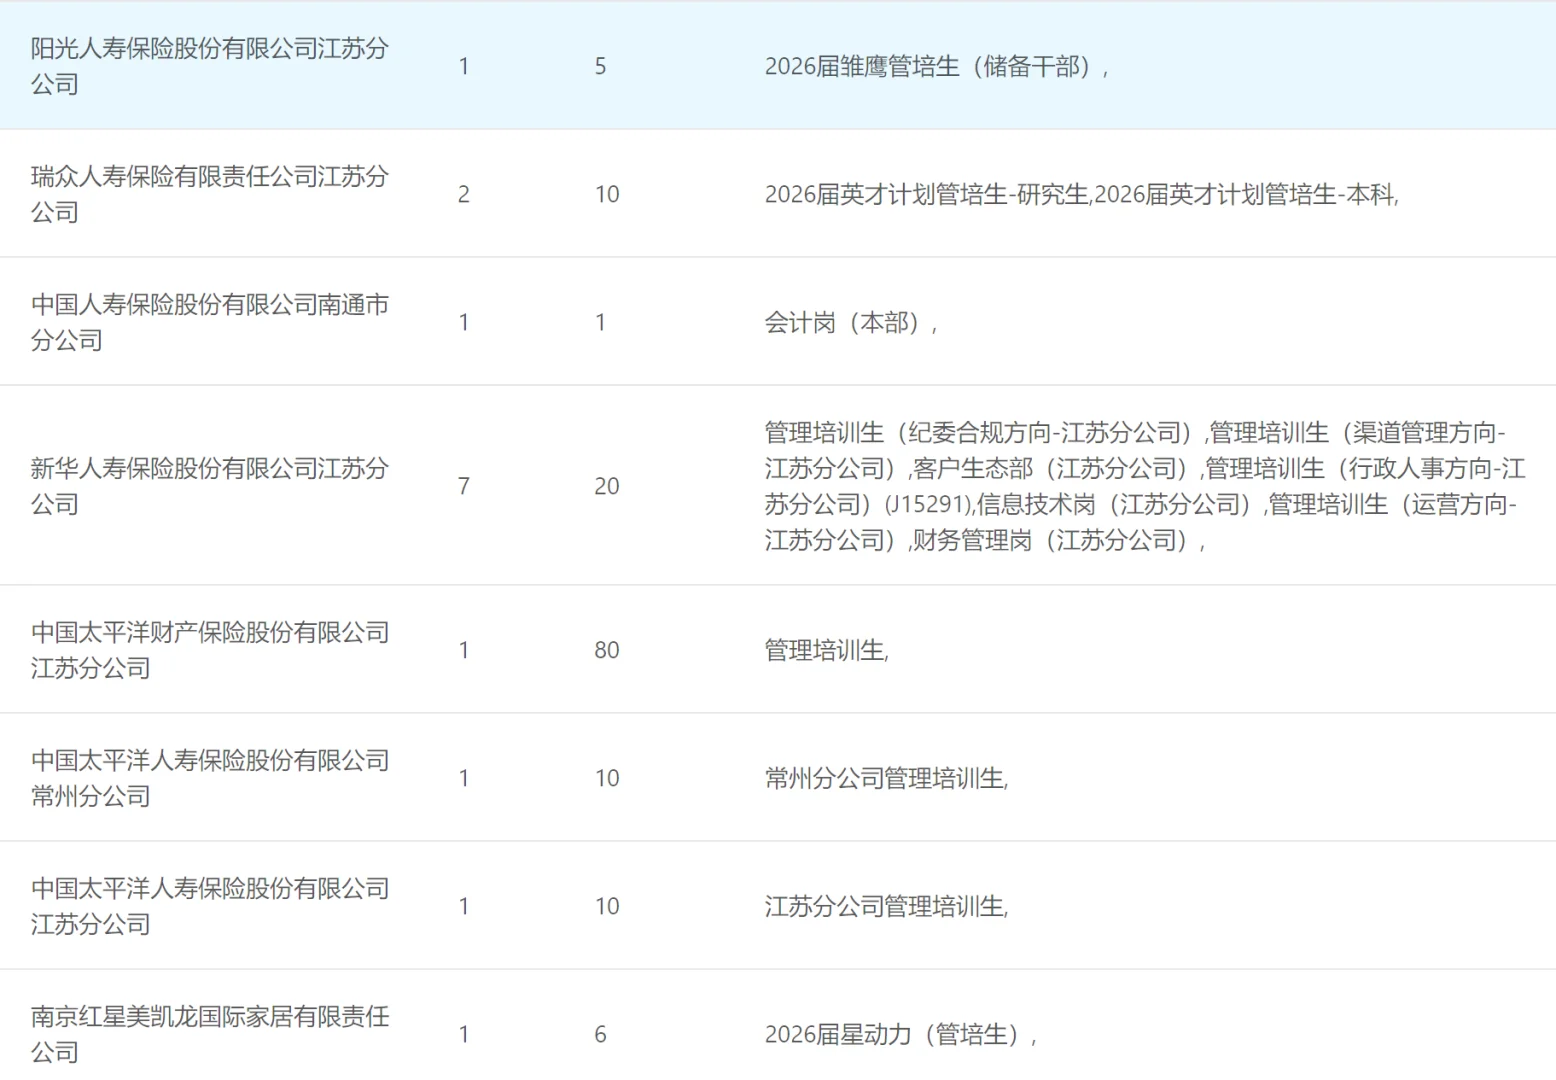
Task: Click company name 瑞众人寿保险有限责任公司江苏分公司
Action: [x=209, y=194]
